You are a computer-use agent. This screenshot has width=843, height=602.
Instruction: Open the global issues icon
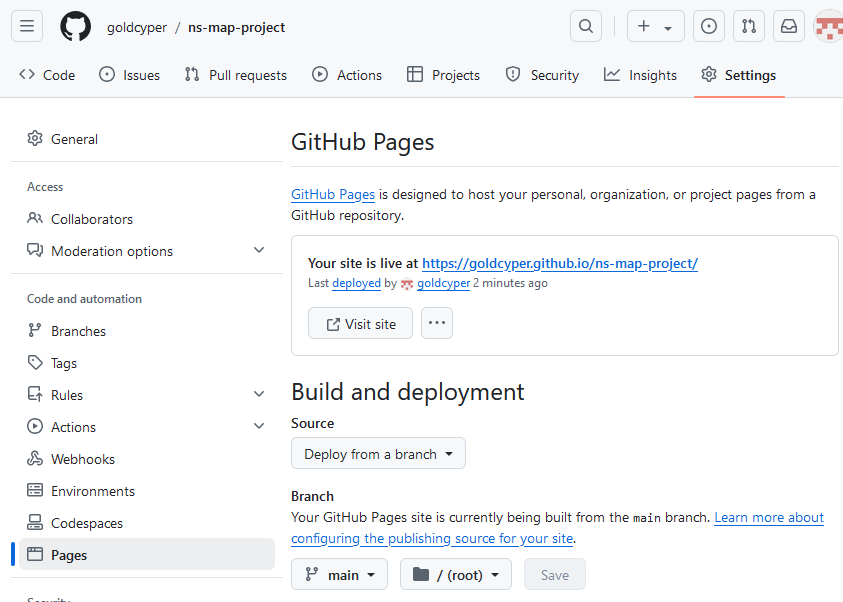click(x=709, y=26)
